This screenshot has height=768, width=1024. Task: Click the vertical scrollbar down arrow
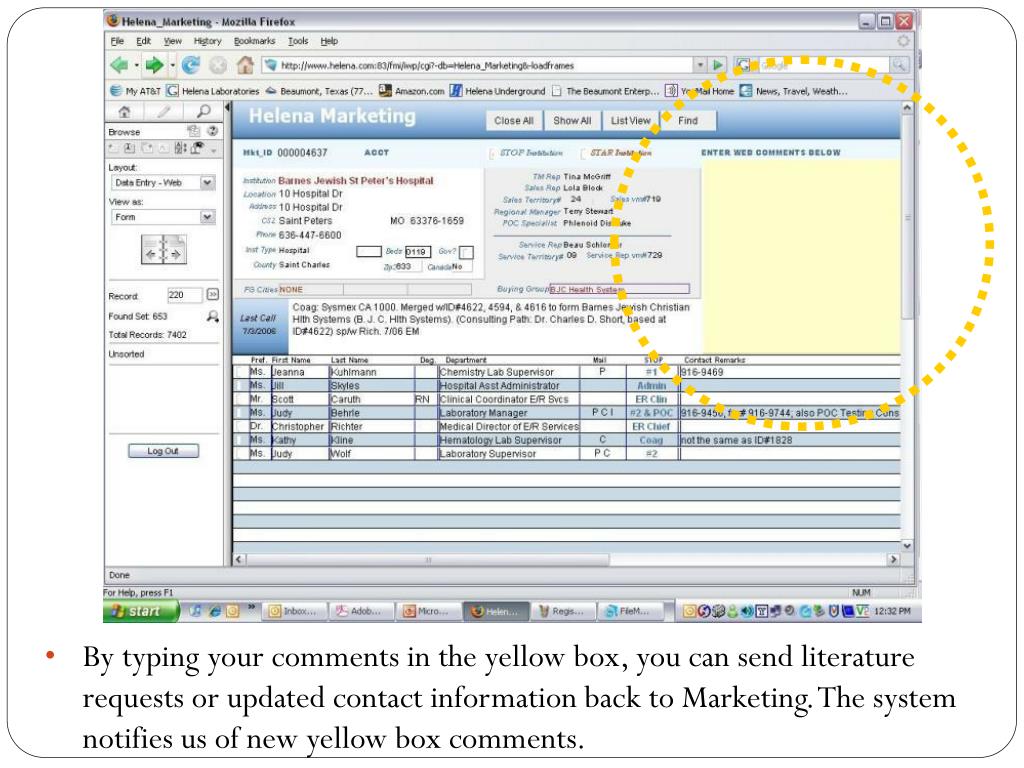coord(907,546)
